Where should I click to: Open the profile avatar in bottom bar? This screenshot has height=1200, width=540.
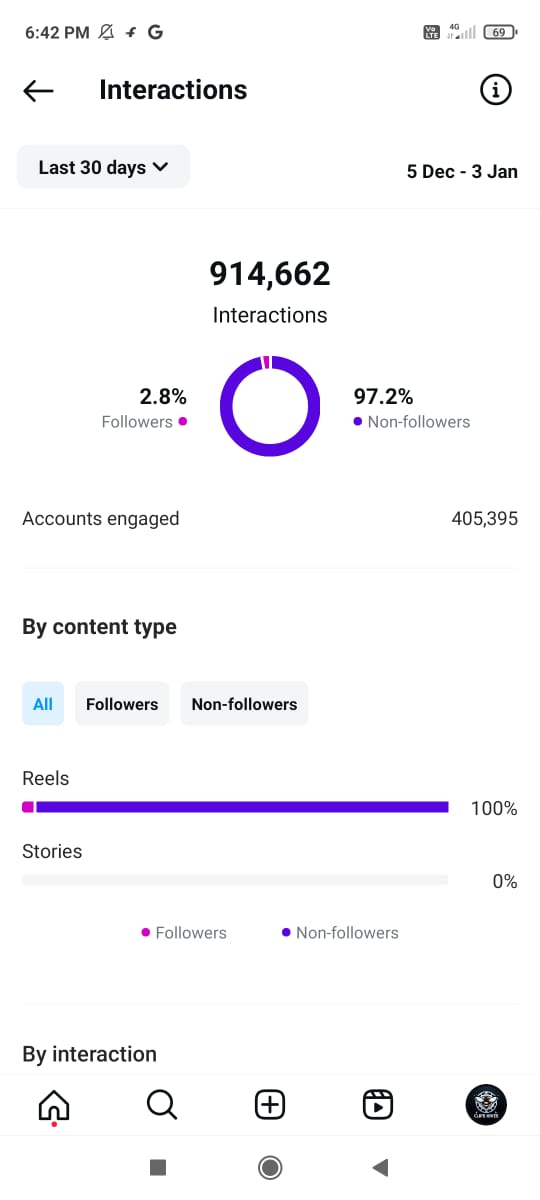point(486,1104)
